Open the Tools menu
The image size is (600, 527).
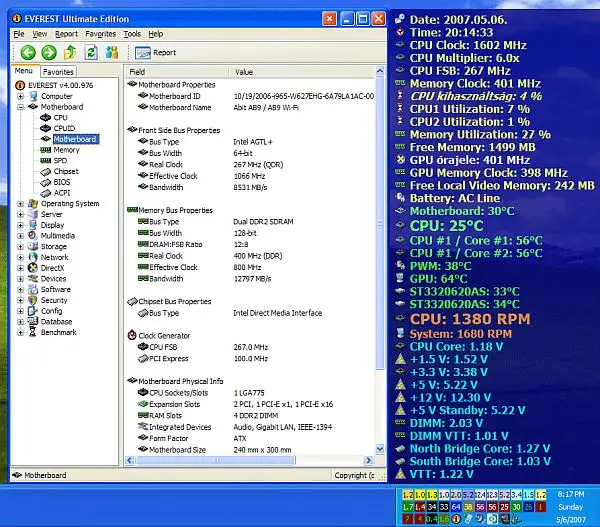(x=132, y=34)
